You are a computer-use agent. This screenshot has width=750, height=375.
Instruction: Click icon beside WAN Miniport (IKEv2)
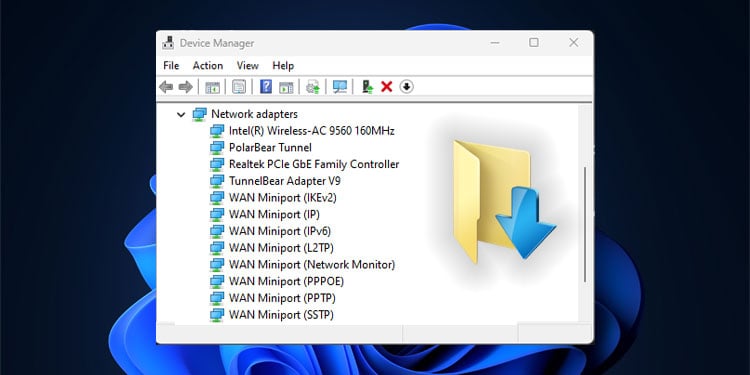pos(217,198)
